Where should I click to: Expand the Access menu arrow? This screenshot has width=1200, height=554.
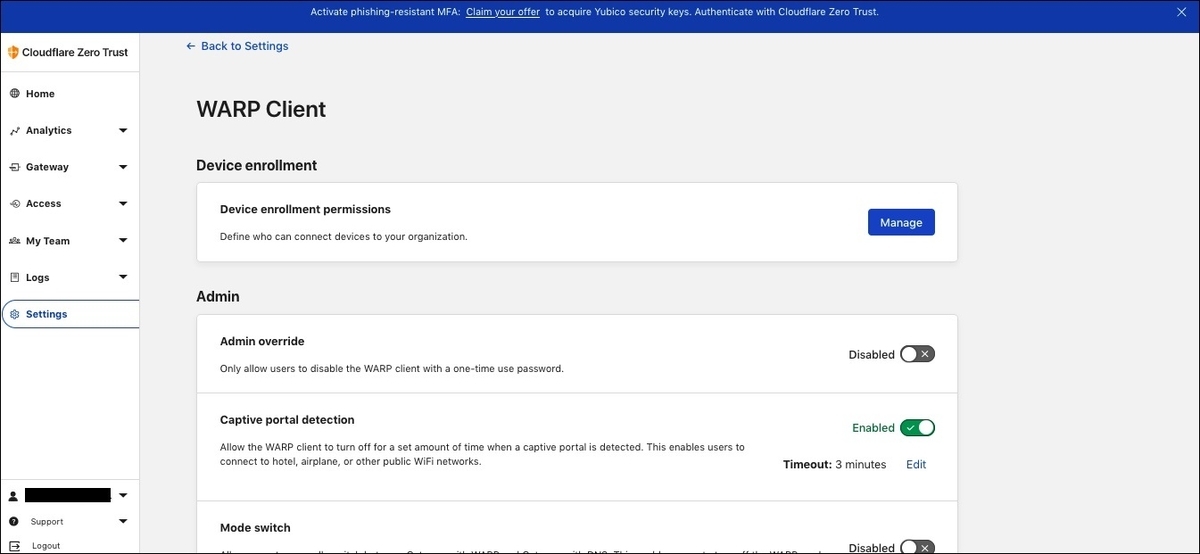[x=123, y=204]
